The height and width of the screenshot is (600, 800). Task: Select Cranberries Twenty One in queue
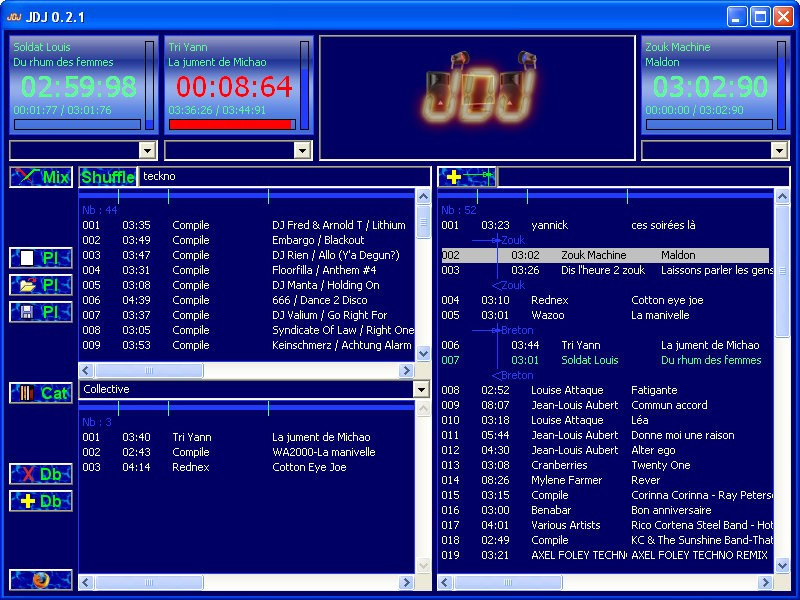point(606,465)
